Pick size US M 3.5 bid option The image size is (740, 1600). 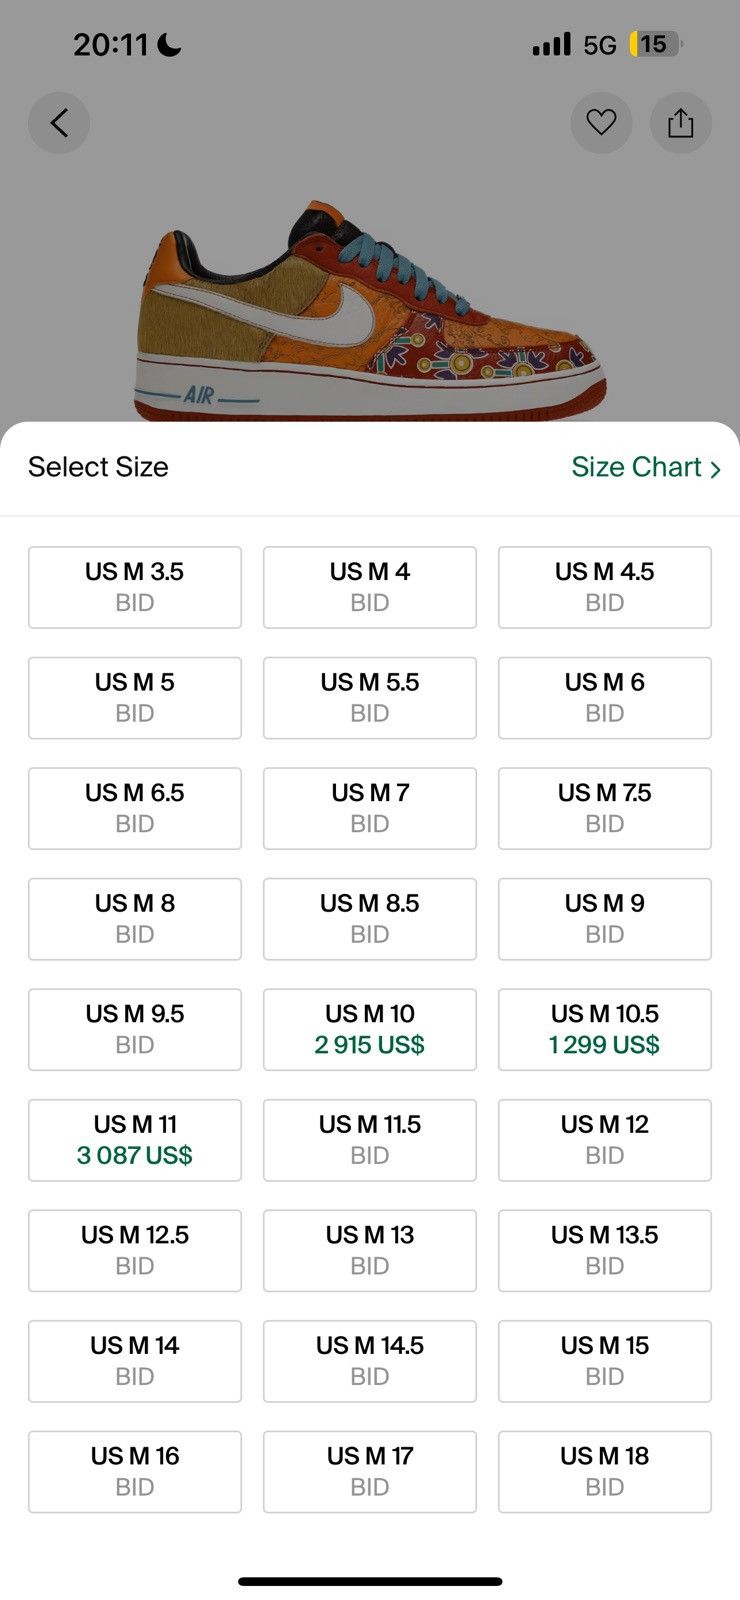(135, 587)
